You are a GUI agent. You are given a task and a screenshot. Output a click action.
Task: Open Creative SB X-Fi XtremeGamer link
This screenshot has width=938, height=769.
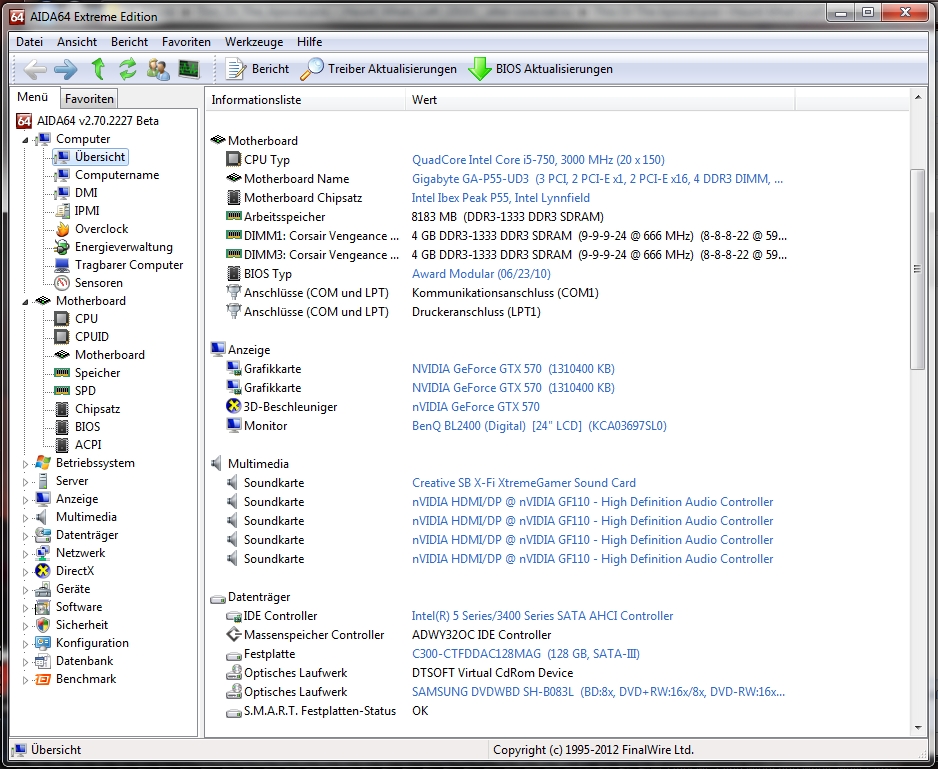tap(523, 482)
